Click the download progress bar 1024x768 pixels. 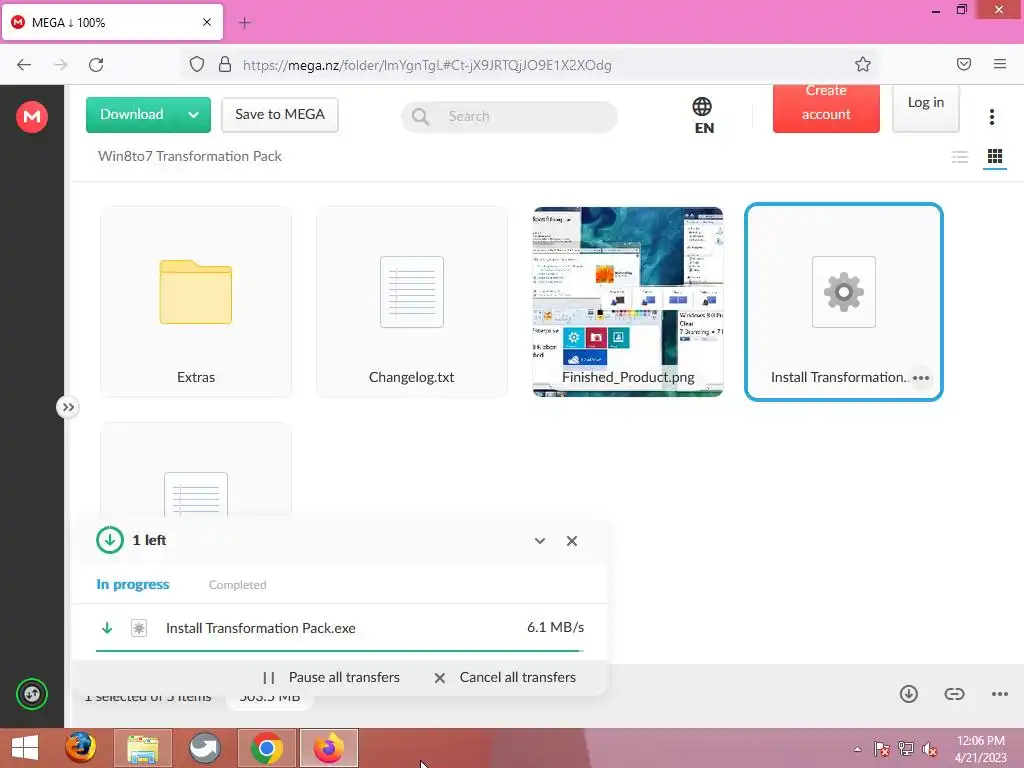(340, 651)
